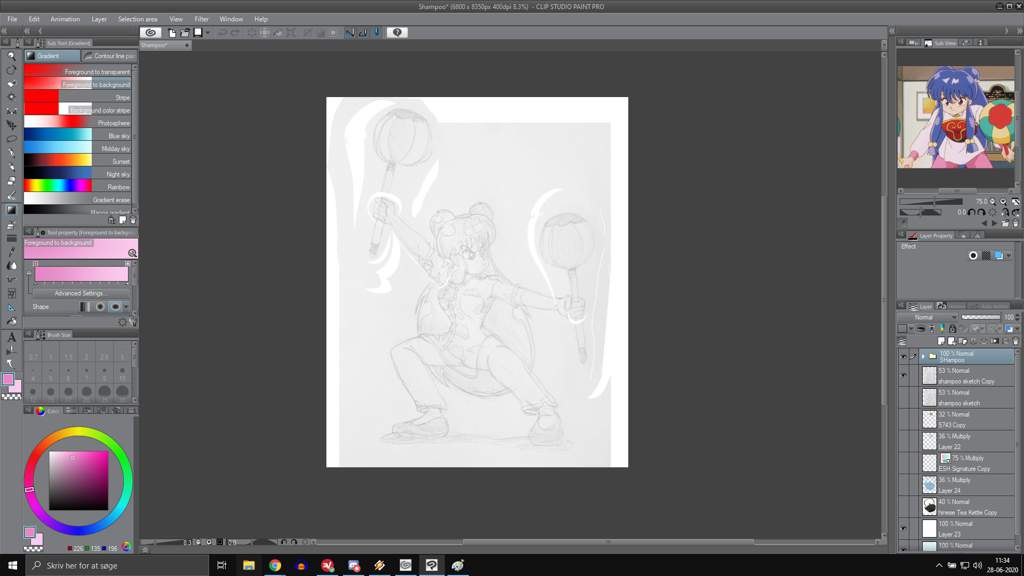The height and width of the screenshot is (576, 1024).
Task: Toggle visibility of 5743 Copy layer
Action: [x=903, y=419]
